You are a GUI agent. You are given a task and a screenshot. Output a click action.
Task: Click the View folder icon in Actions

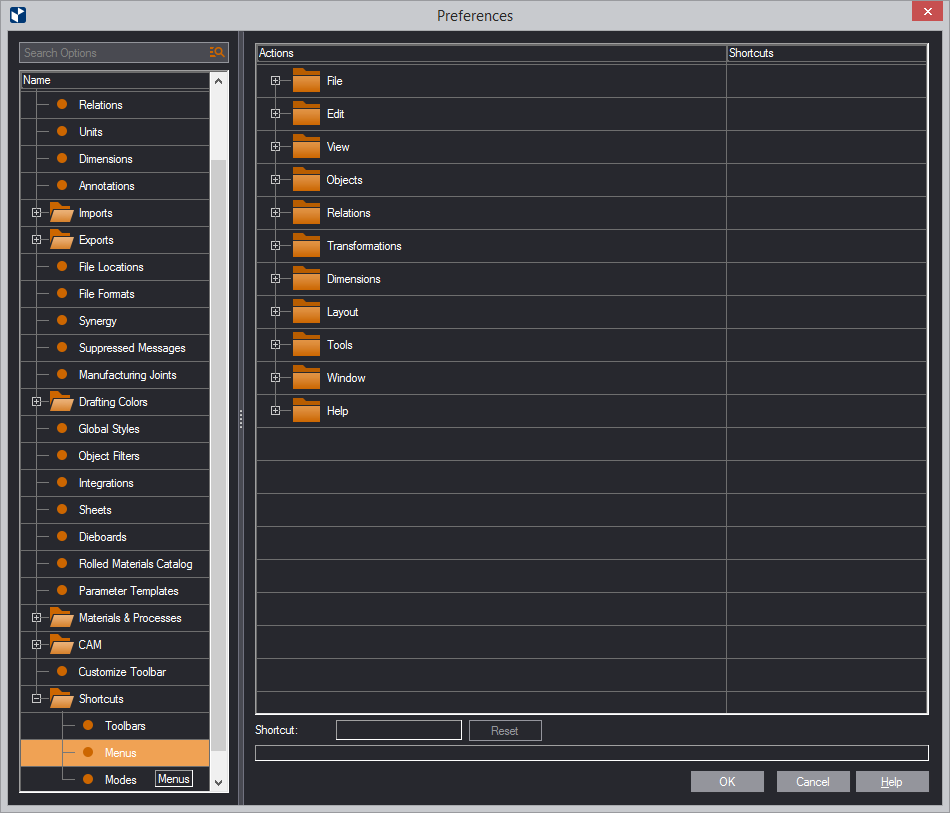point(306,147)
